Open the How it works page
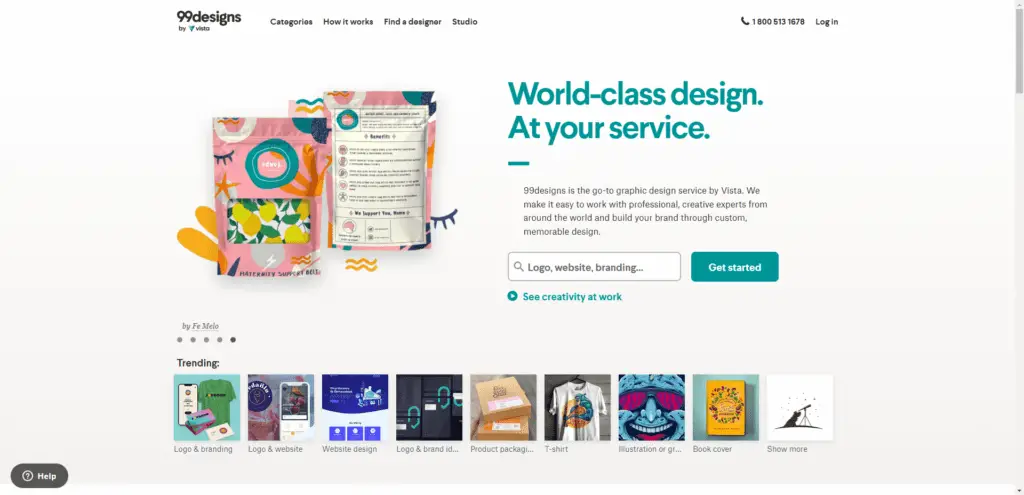 pos(348,22)
